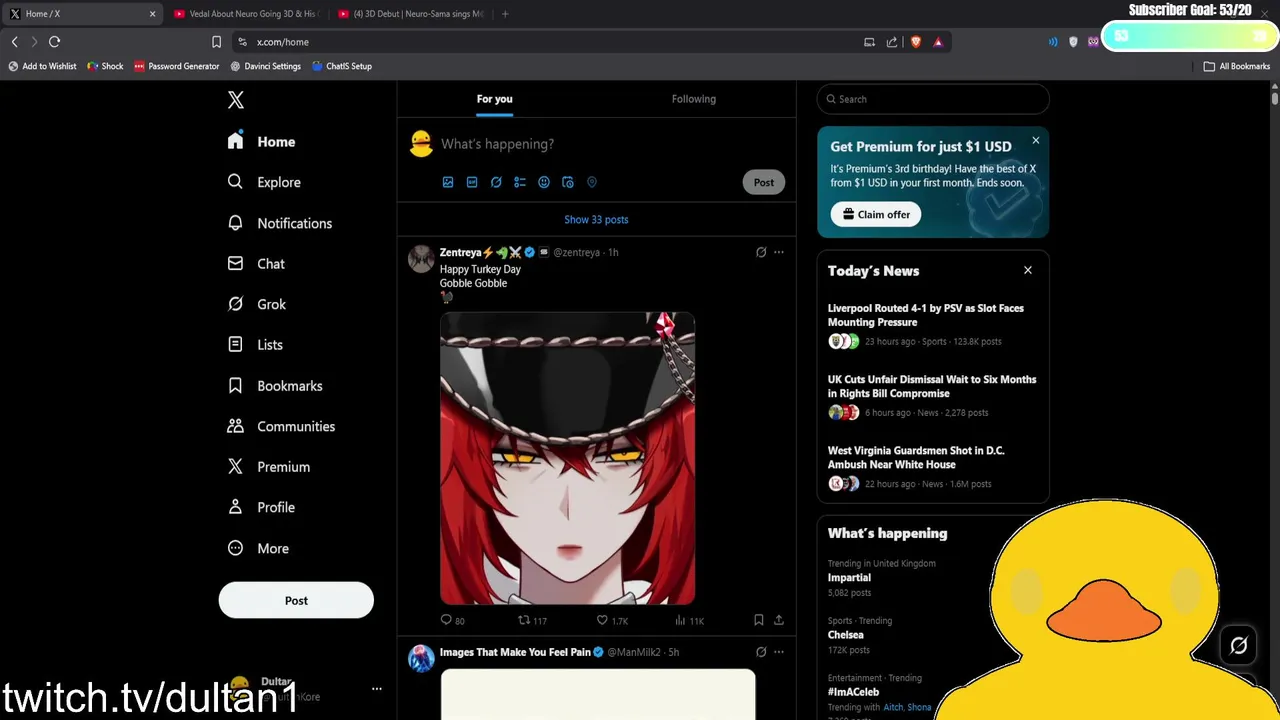1280x720 pixels.
Task: Open Lists in the sidebar
Action: point(255,345)
